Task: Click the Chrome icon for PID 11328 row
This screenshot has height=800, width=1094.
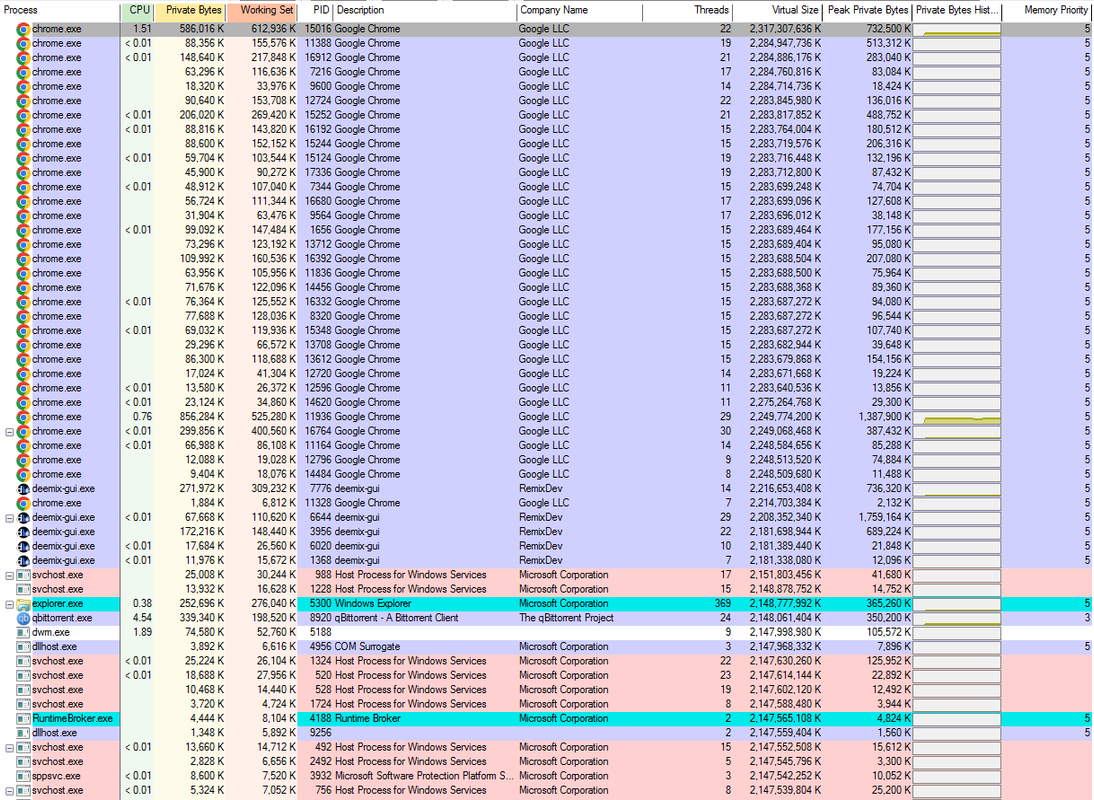Action: tap(23, 503)
